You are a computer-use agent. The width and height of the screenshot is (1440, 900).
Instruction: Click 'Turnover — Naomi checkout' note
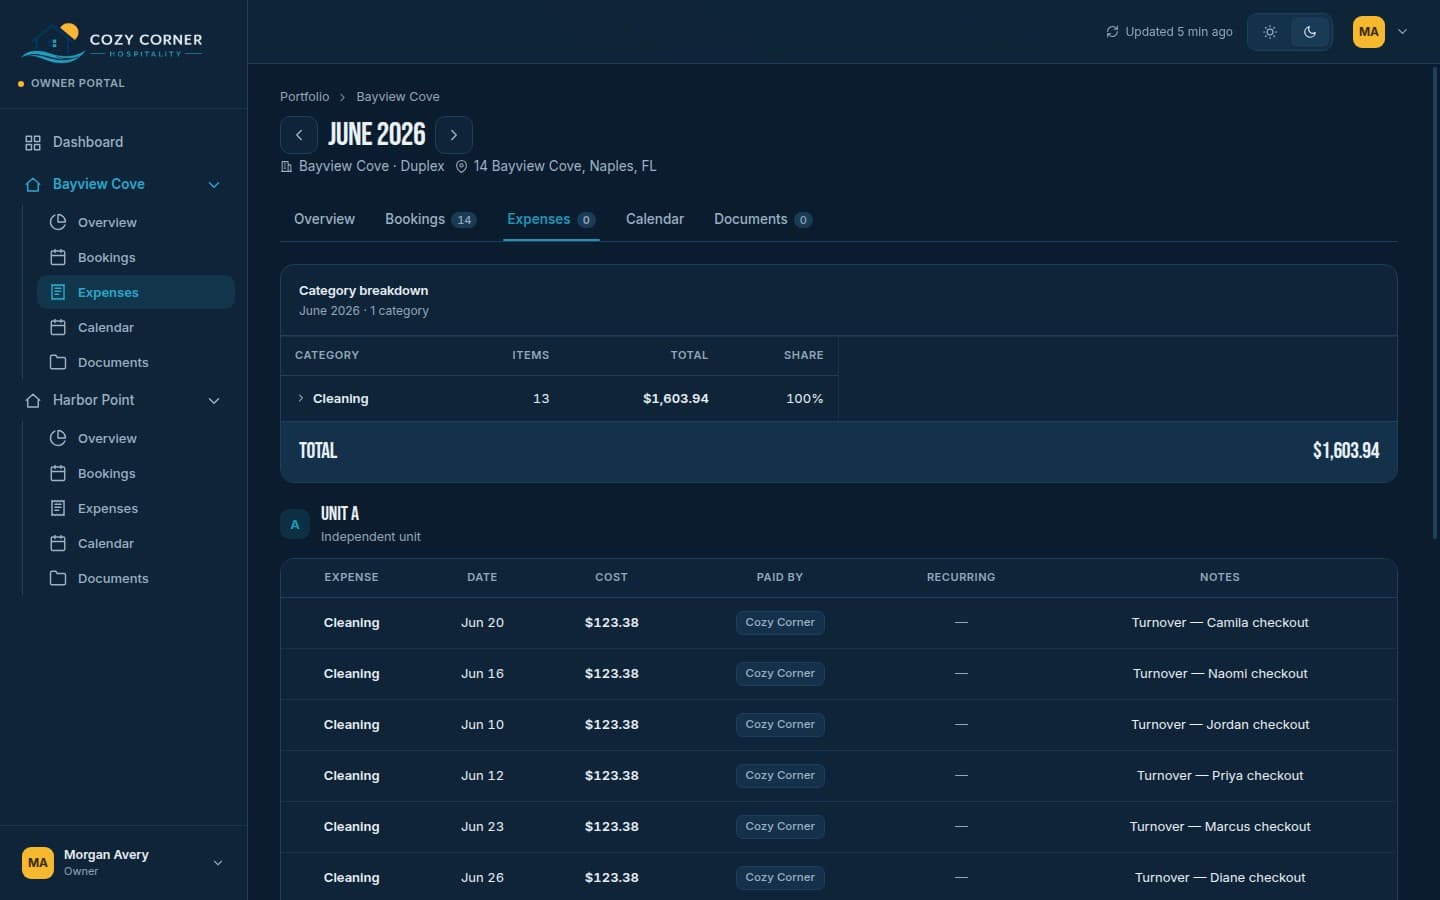(1220, 673)
